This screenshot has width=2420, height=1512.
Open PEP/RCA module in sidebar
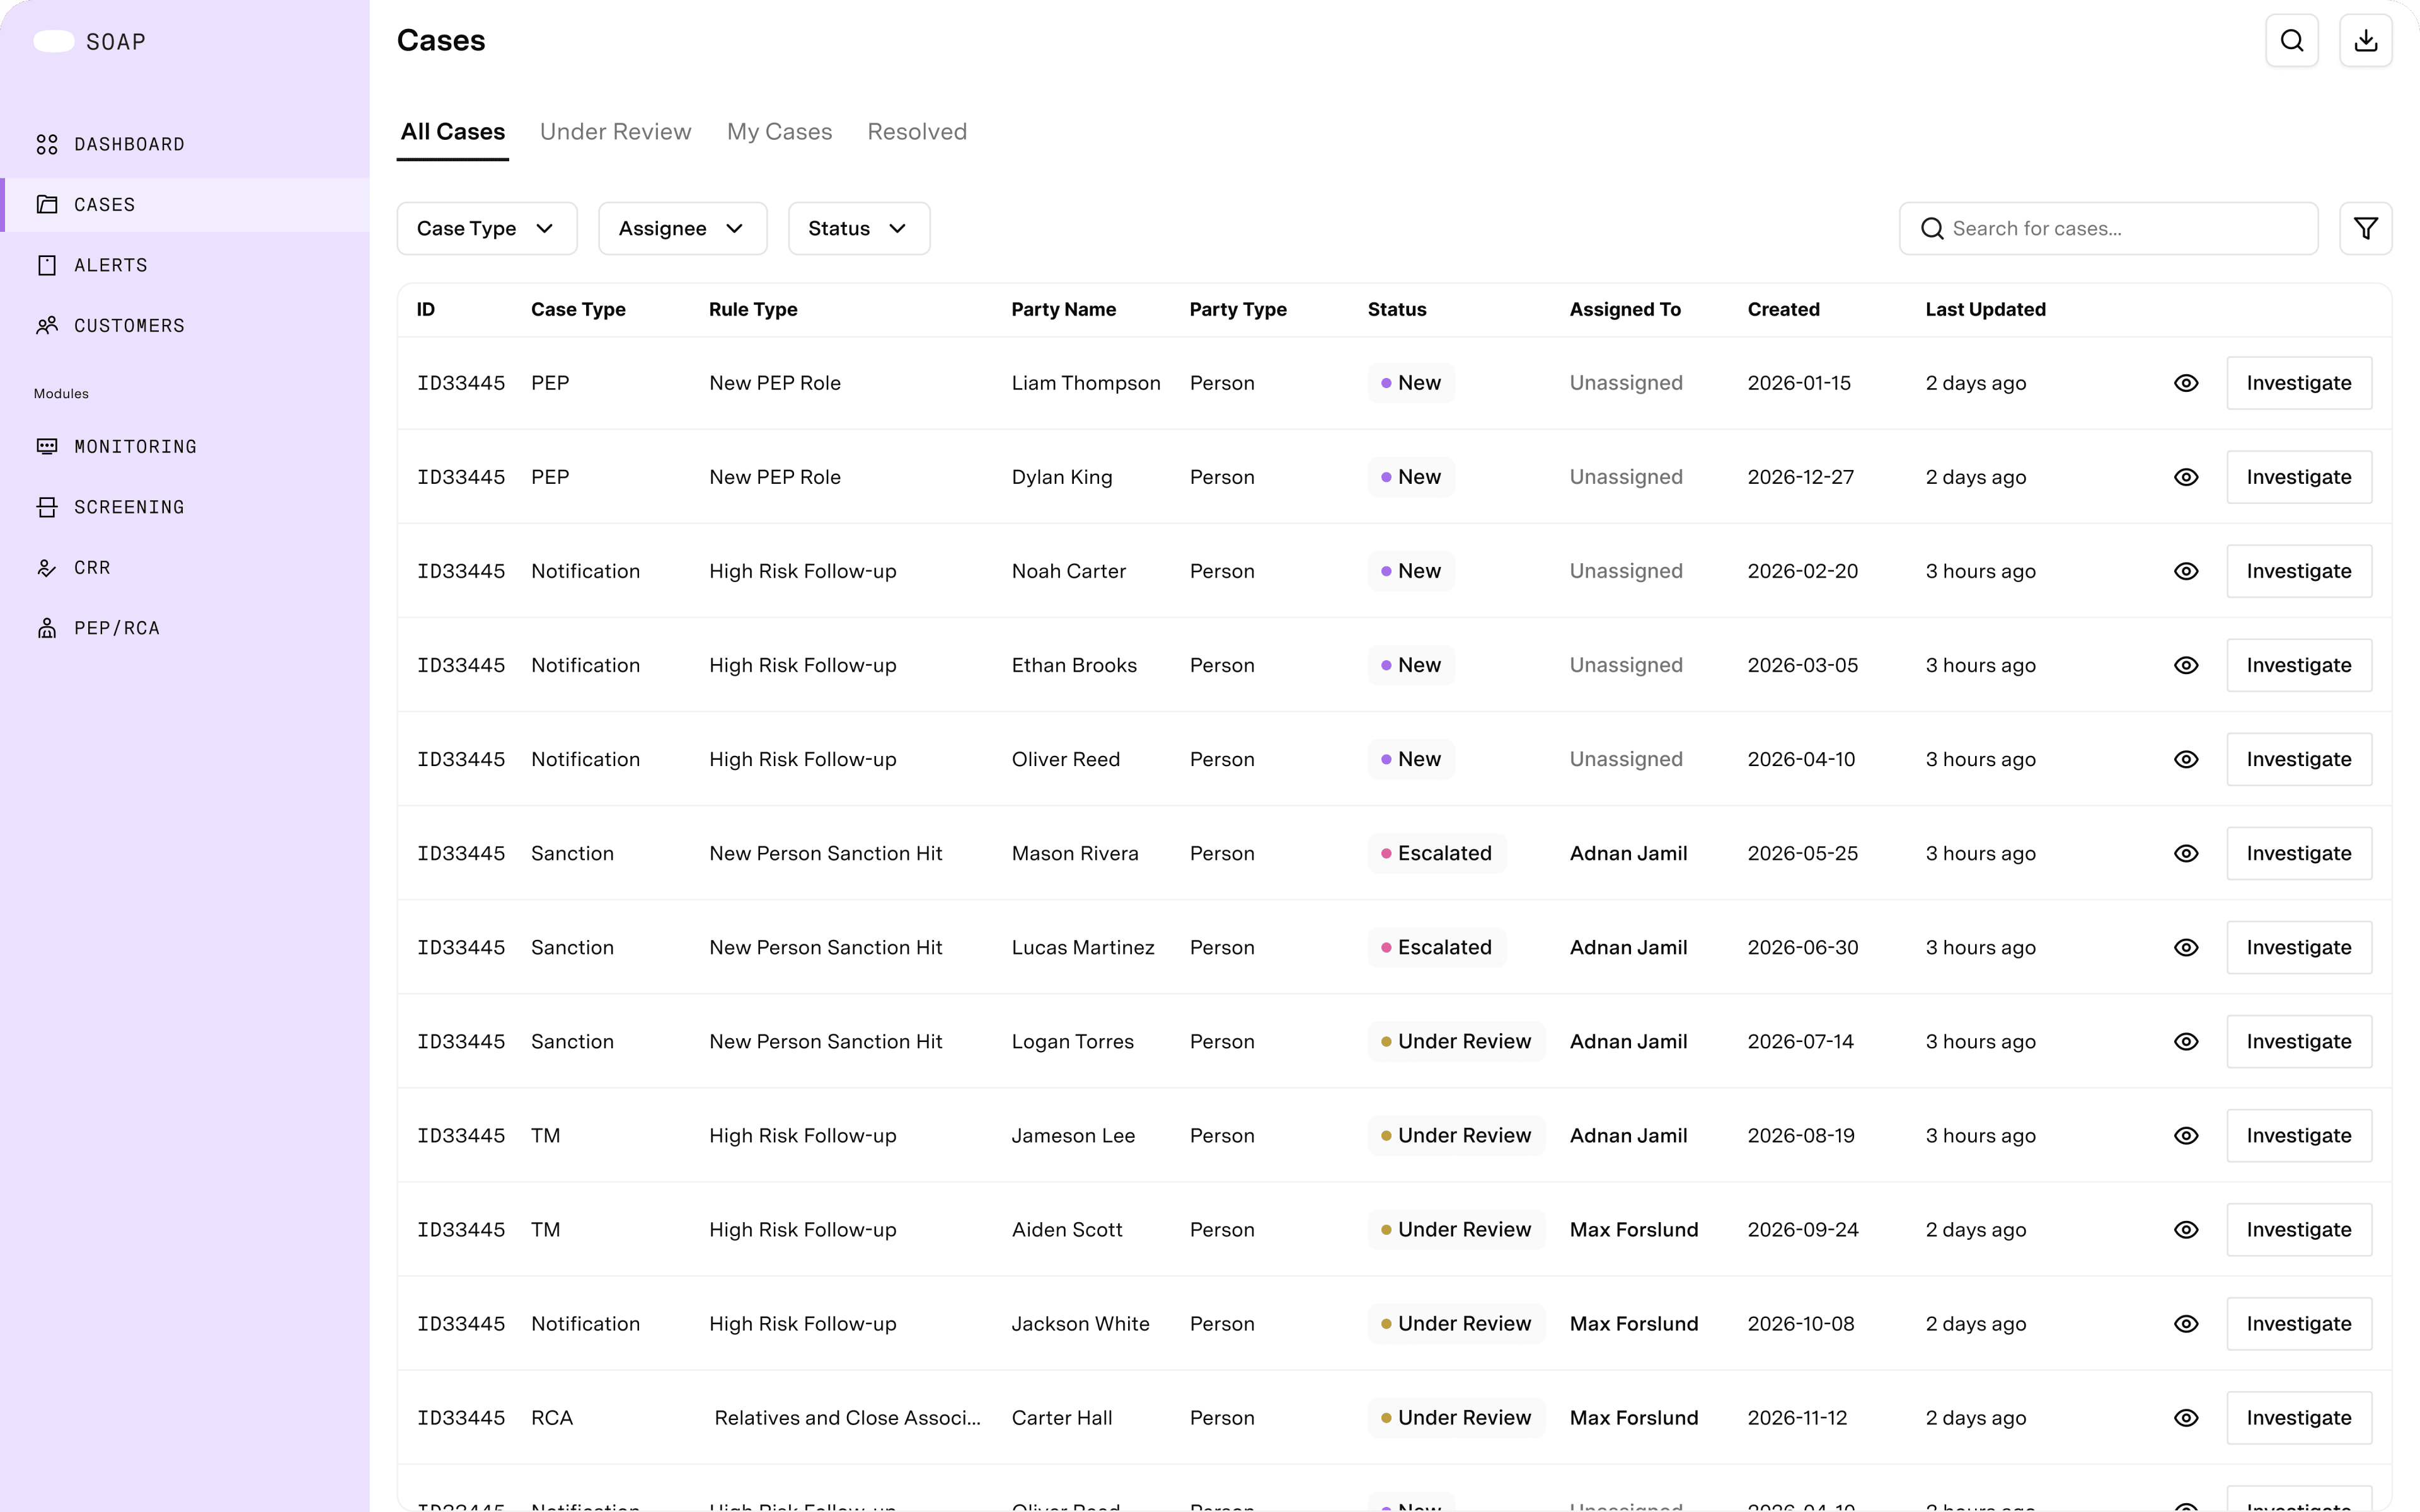pyautogui.click(x=116, y=629)
